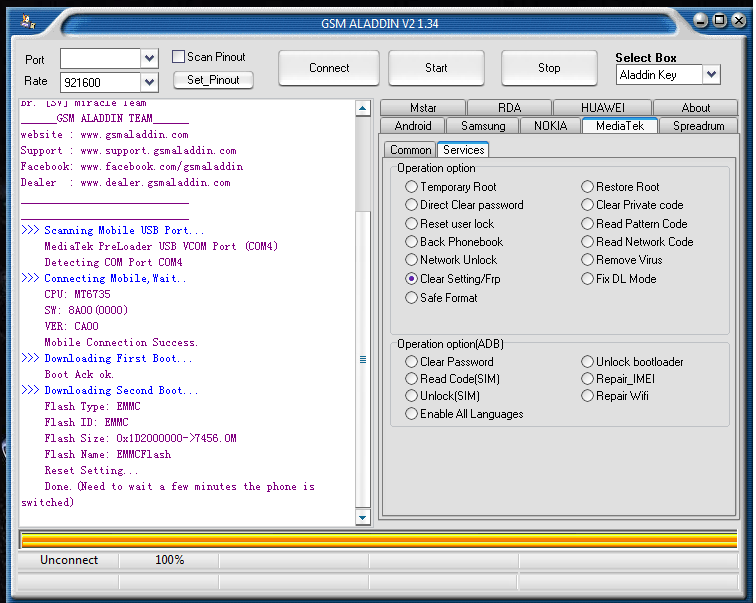This screenshot has width=756, height=603.
Task: Select the MediaTek tab
Action: click(620, 126)
